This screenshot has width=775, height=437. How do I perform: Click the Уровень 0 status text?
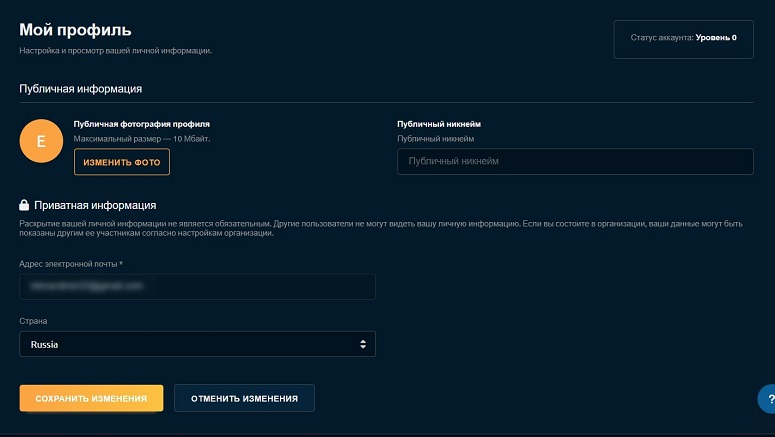pos(716,38)
